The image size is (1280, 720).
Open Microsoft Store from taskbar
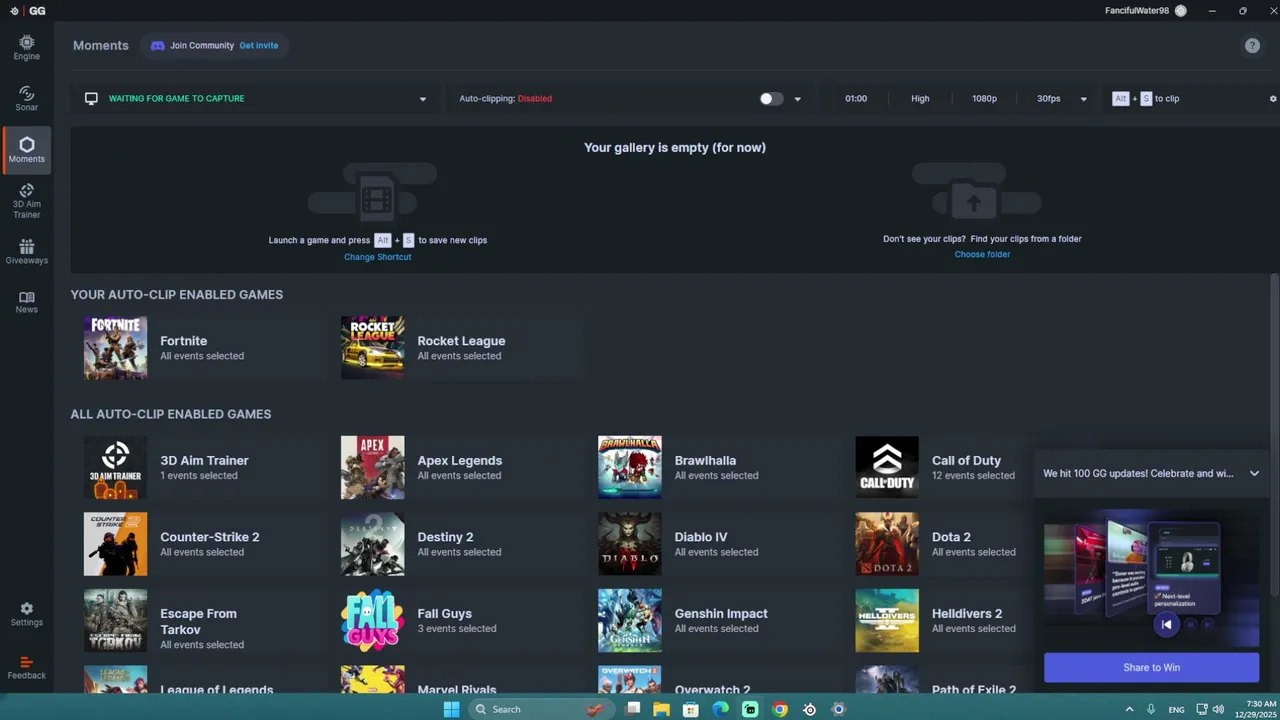pyautogui.click(x=691, y=709)
